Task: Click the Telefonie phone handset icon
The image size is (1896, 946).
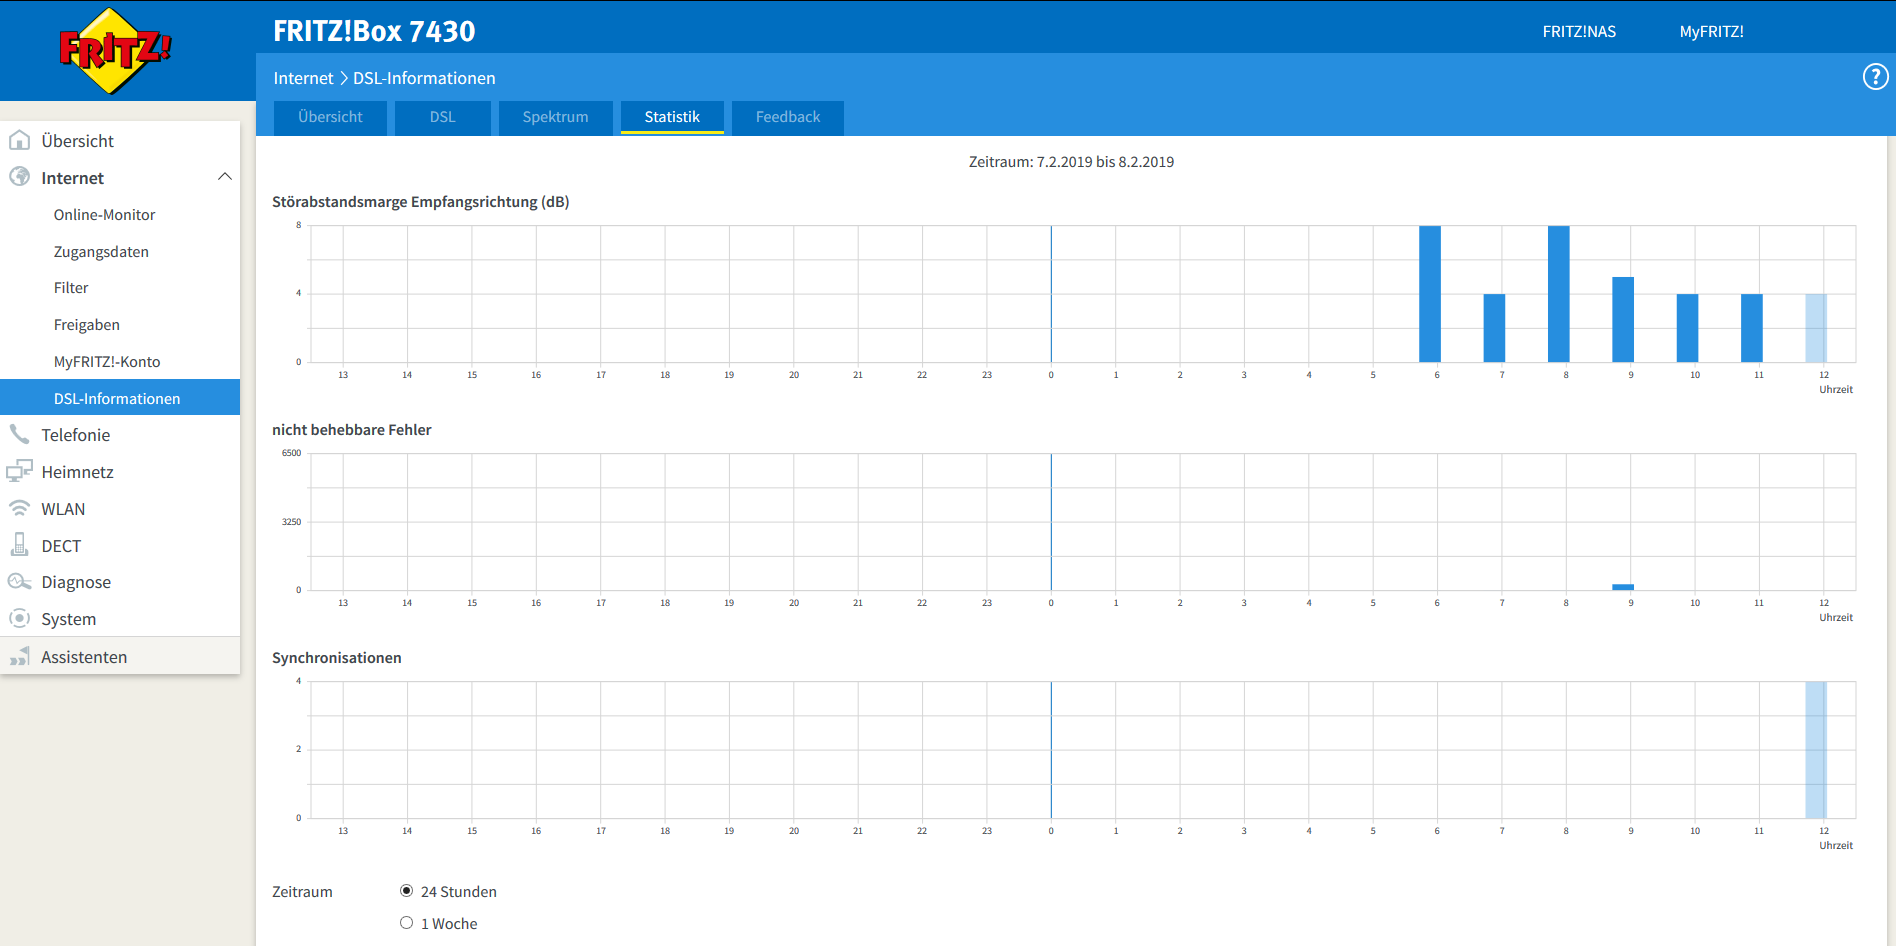Action: pyautogui.click(x=19, y=434)
